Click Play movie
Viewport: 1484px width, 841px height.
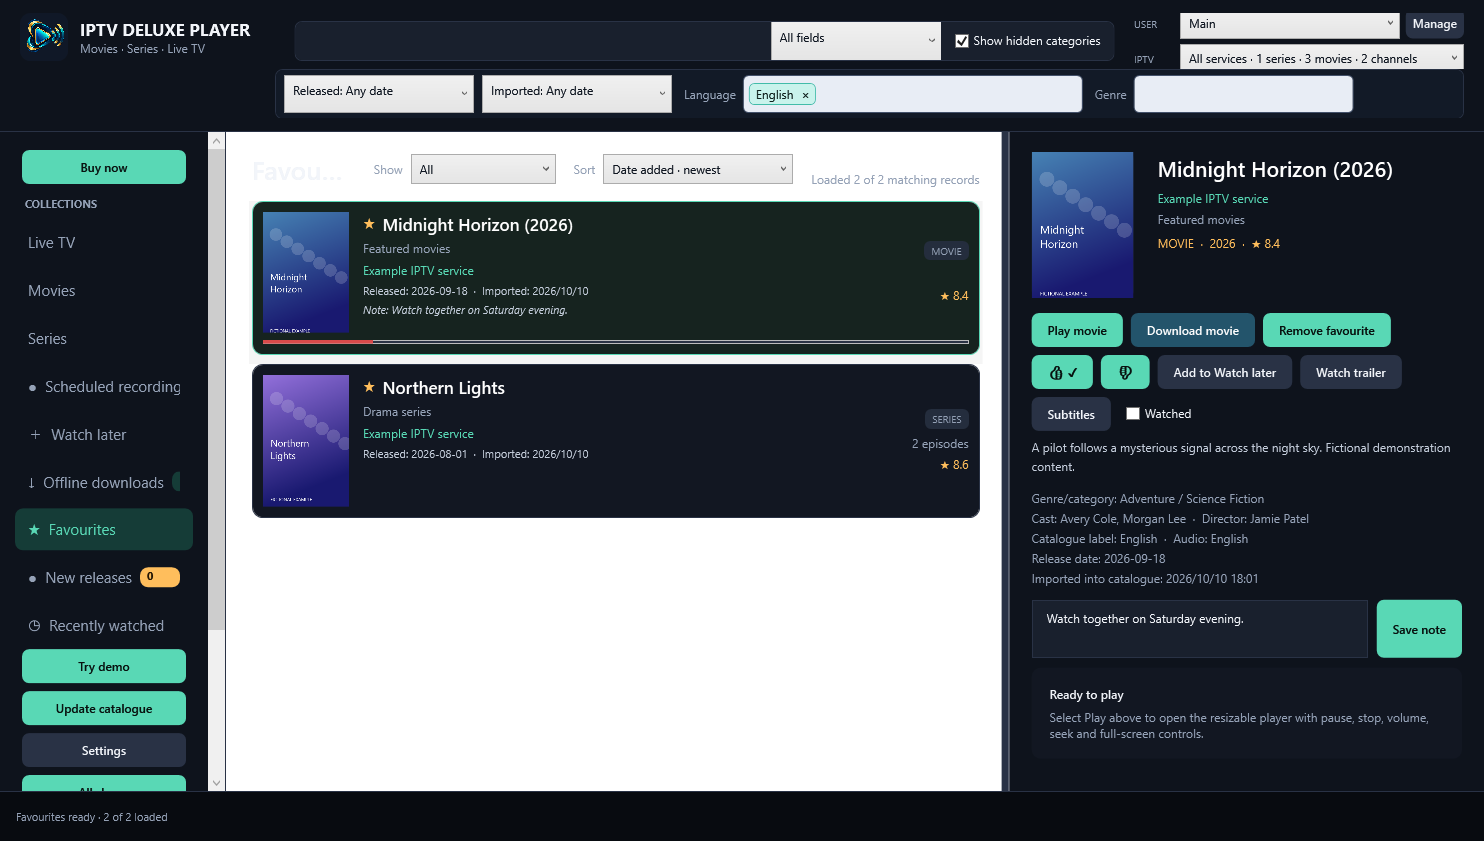coord(1077,330)
